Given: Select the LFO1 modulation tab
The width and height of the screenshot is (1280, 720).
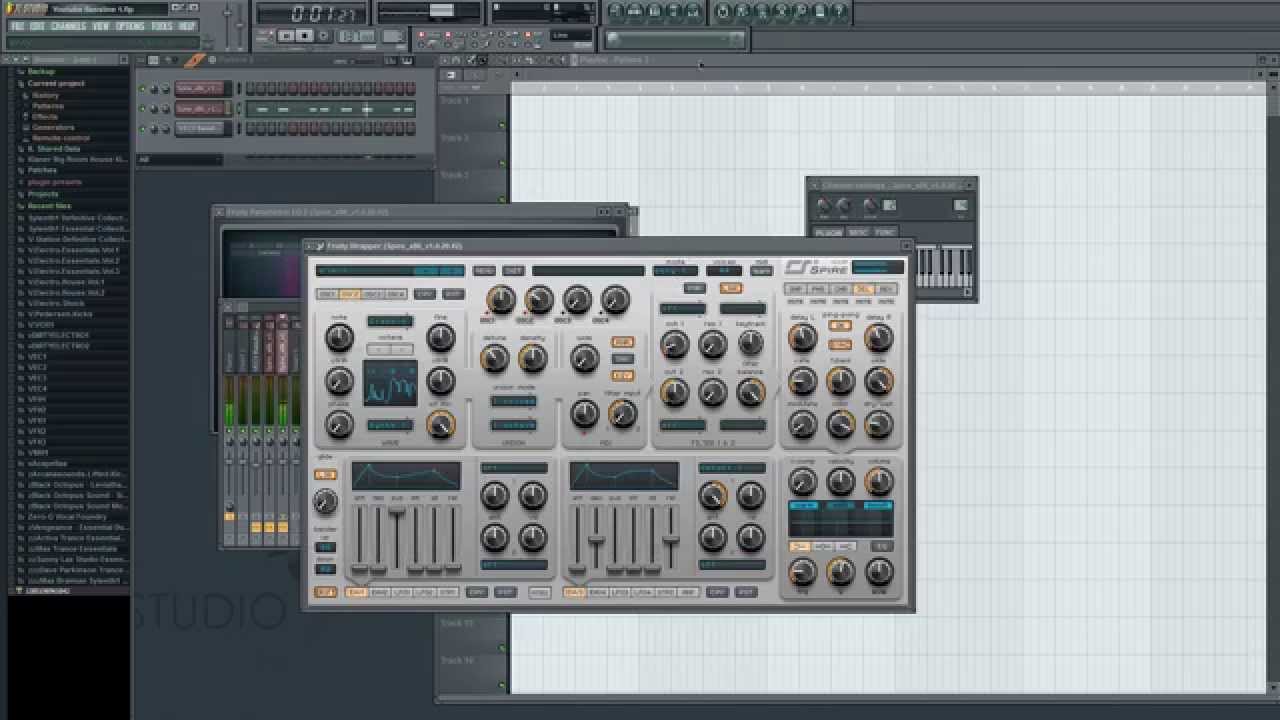Looking at the screenshot, I should (402, 592).
